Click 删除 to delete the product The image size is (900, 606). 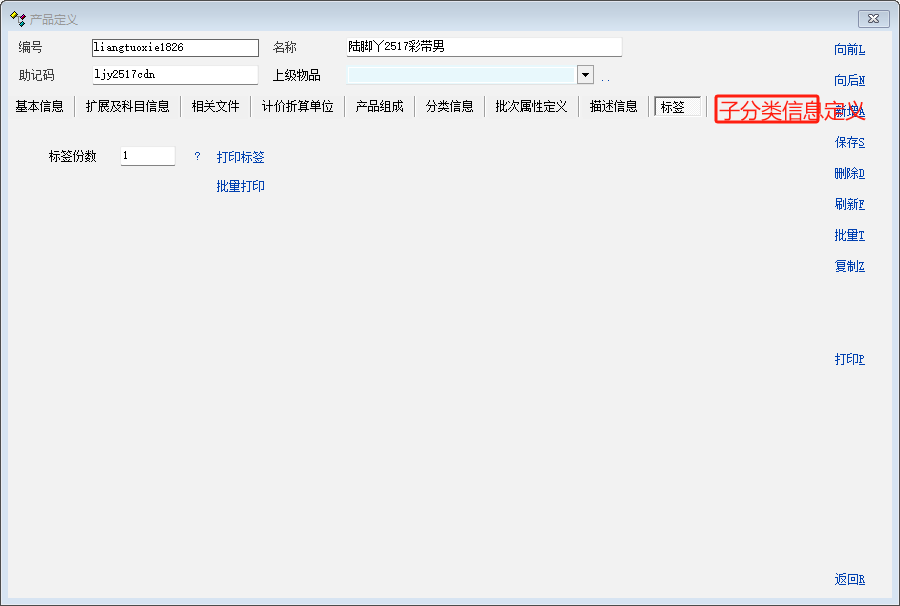(849, 174)
